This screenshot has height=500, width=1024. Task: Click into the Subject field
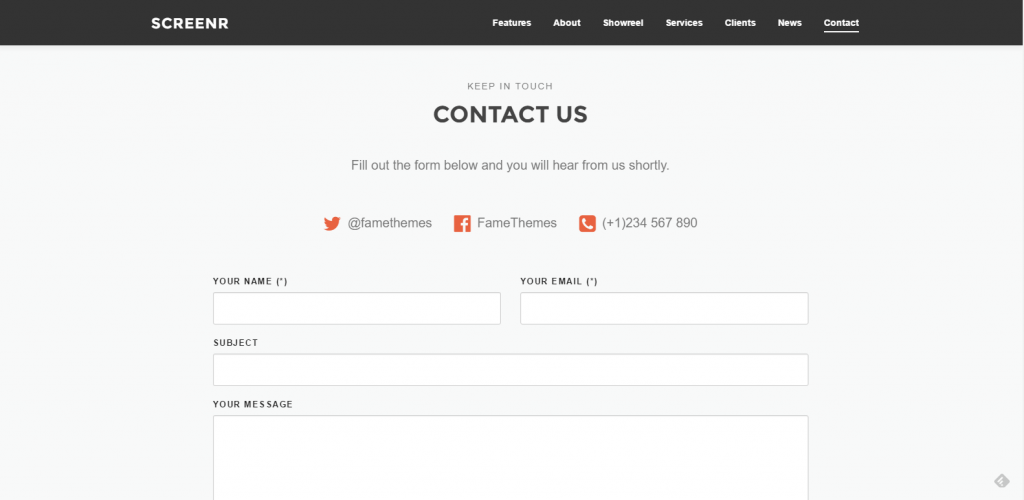coord(510,370)
